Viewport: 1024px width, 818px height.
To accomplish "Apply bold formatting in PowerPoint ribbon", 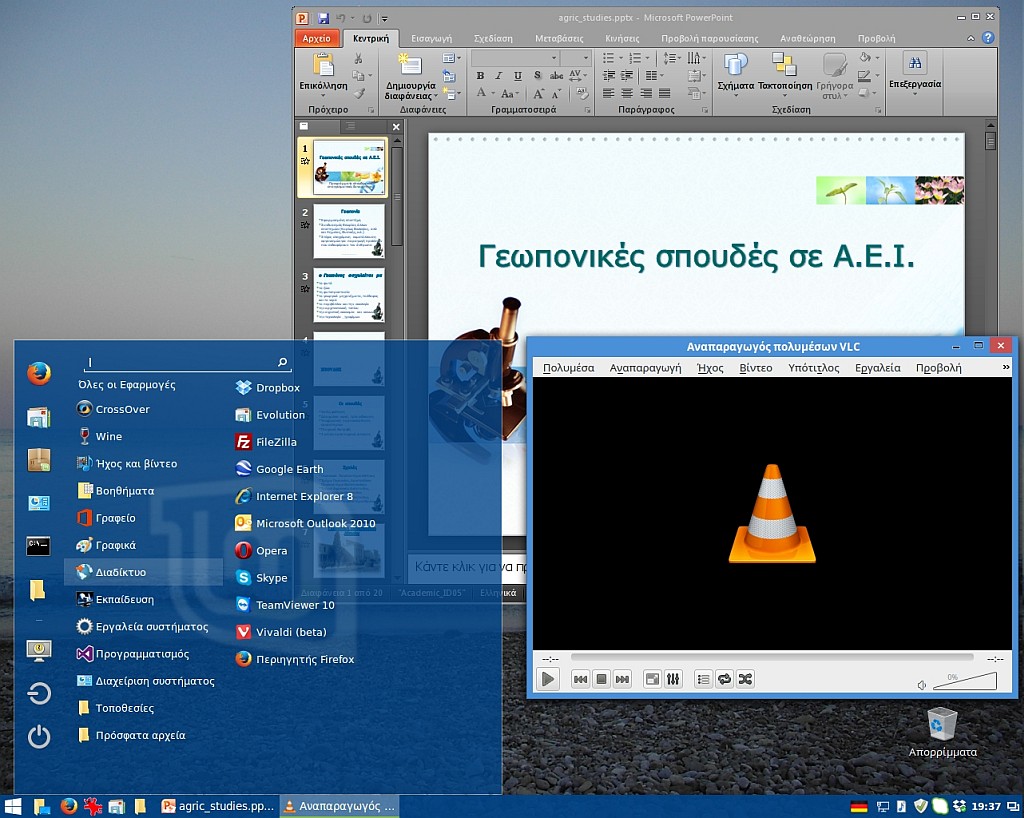I will pyautogui.click(x=480, y=76).
